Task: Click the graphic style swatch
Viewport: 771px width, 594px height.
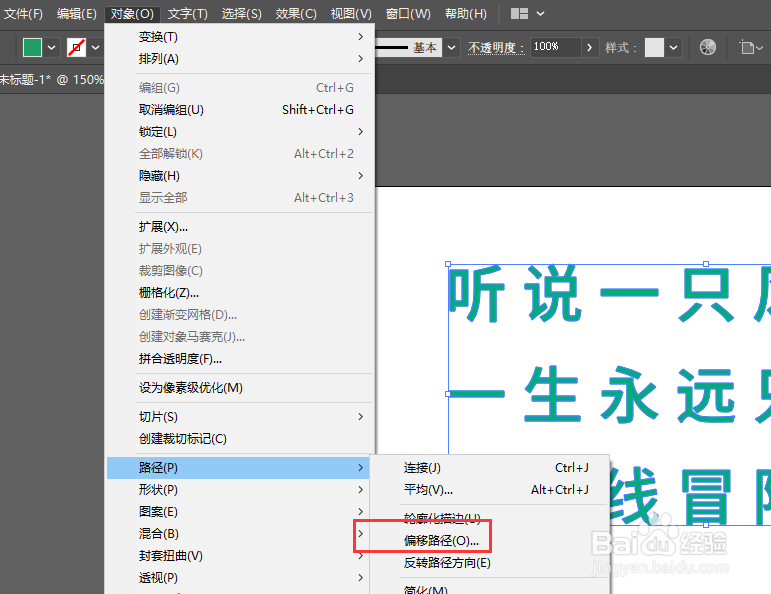Action: coord(654,48)
